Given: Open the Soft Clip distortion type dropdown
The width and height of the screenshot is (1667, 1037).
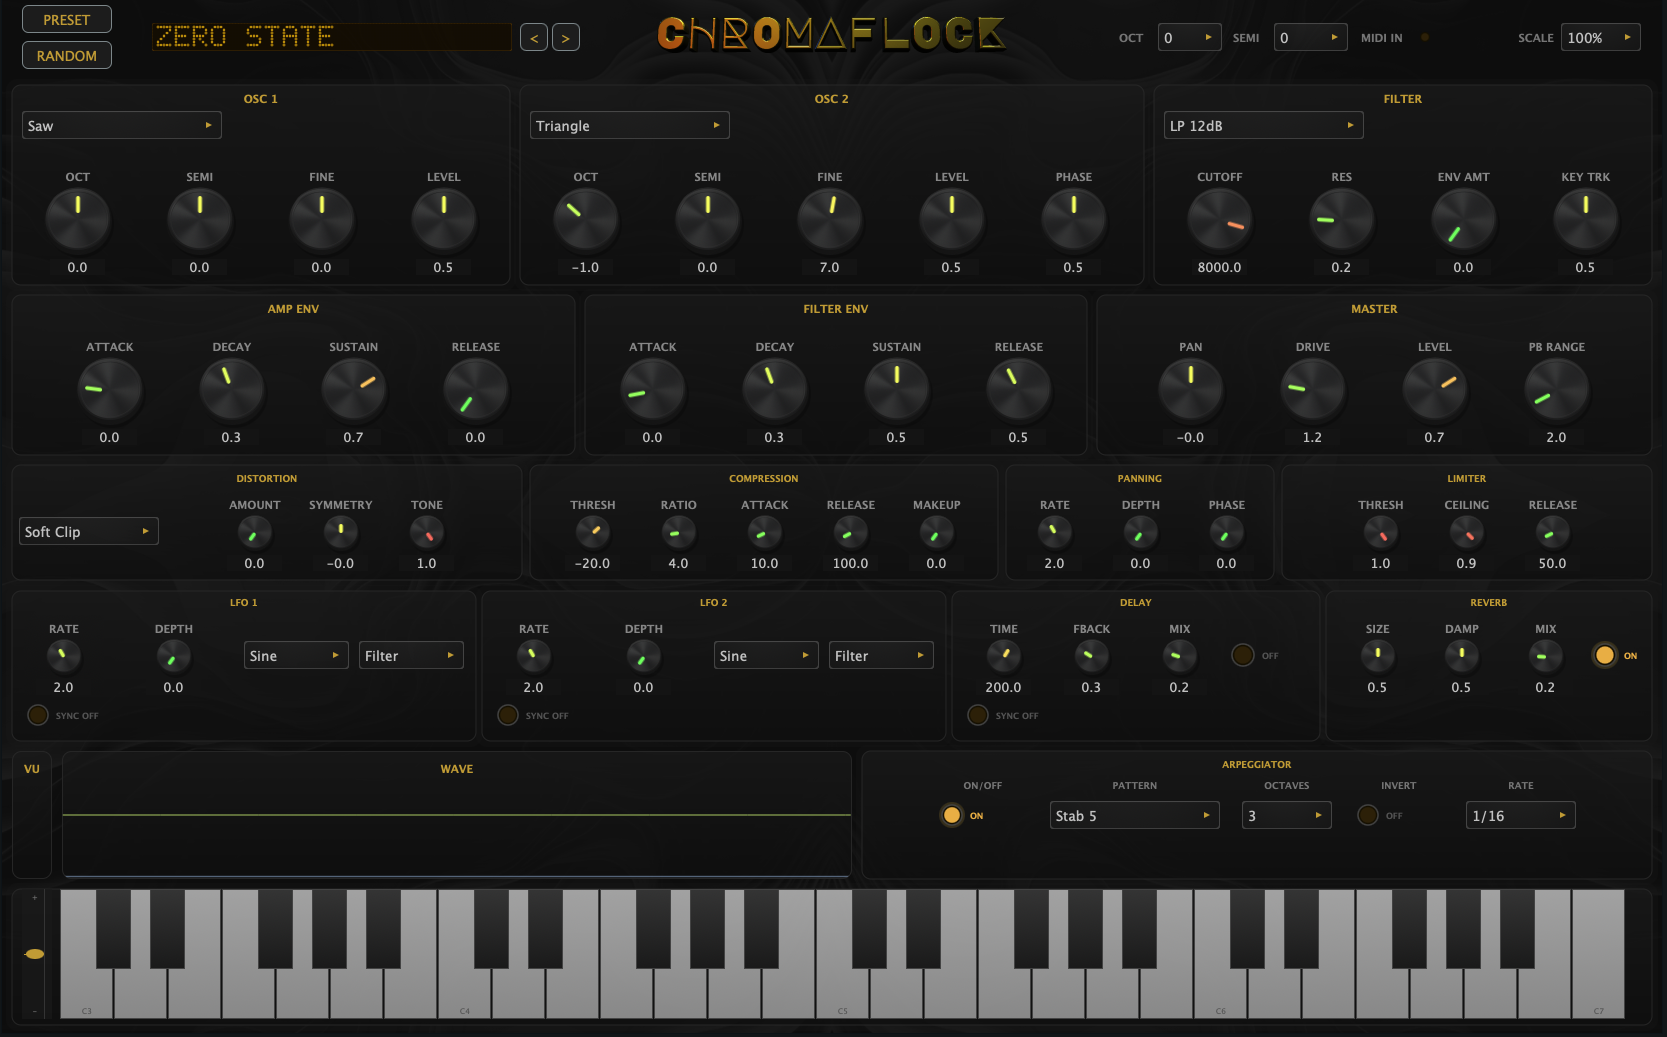Looking at the screenshot, I should (89, 532).
